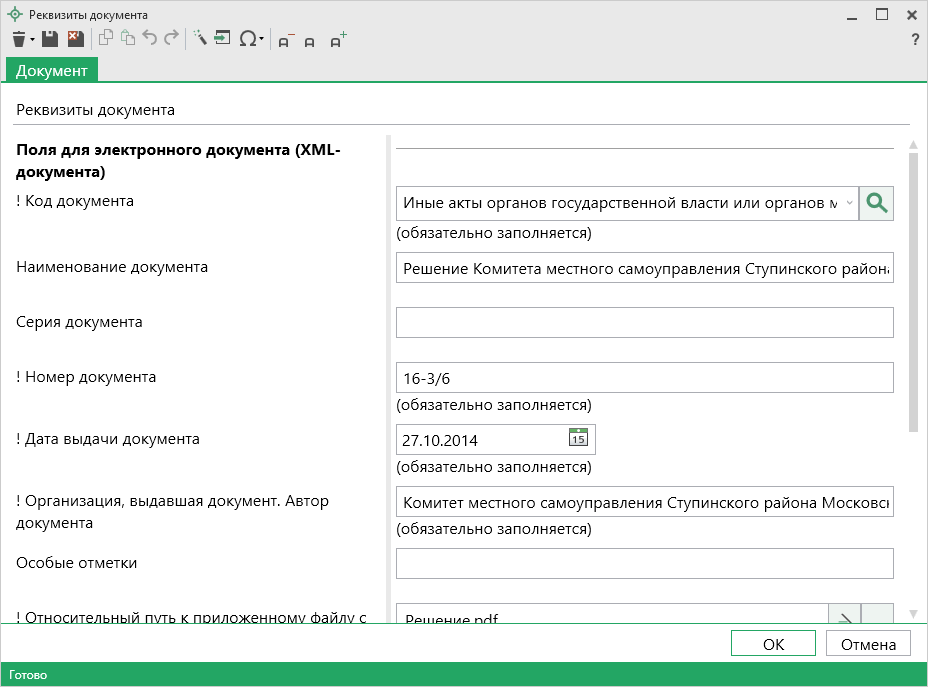Reset font size with plain A icon
The width and height of the screenshot is (928, 687).
click(310, 41)
